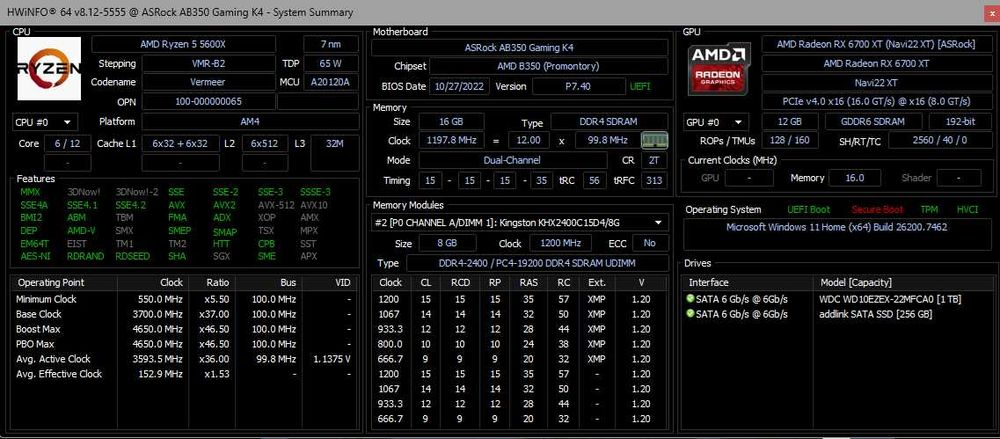Click the 7 nm process field
1000x439 pixels.
tap(332, 44)
